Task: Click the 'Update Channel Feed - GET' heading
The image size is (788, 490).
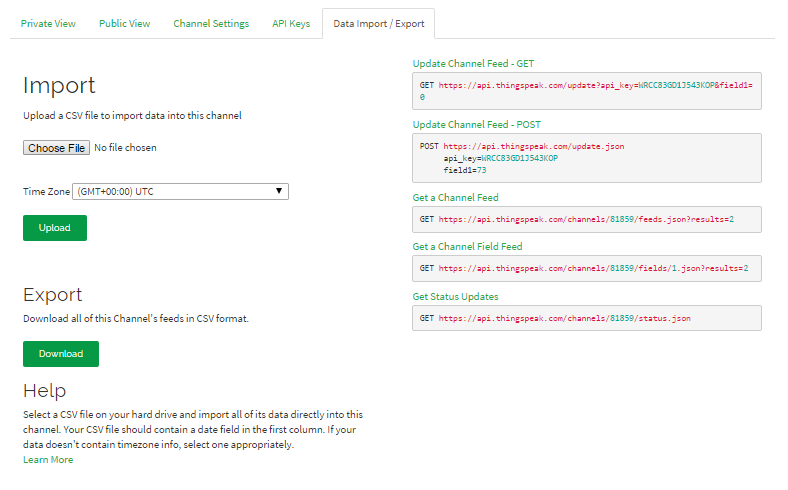Action: click(x=473, y=64)
